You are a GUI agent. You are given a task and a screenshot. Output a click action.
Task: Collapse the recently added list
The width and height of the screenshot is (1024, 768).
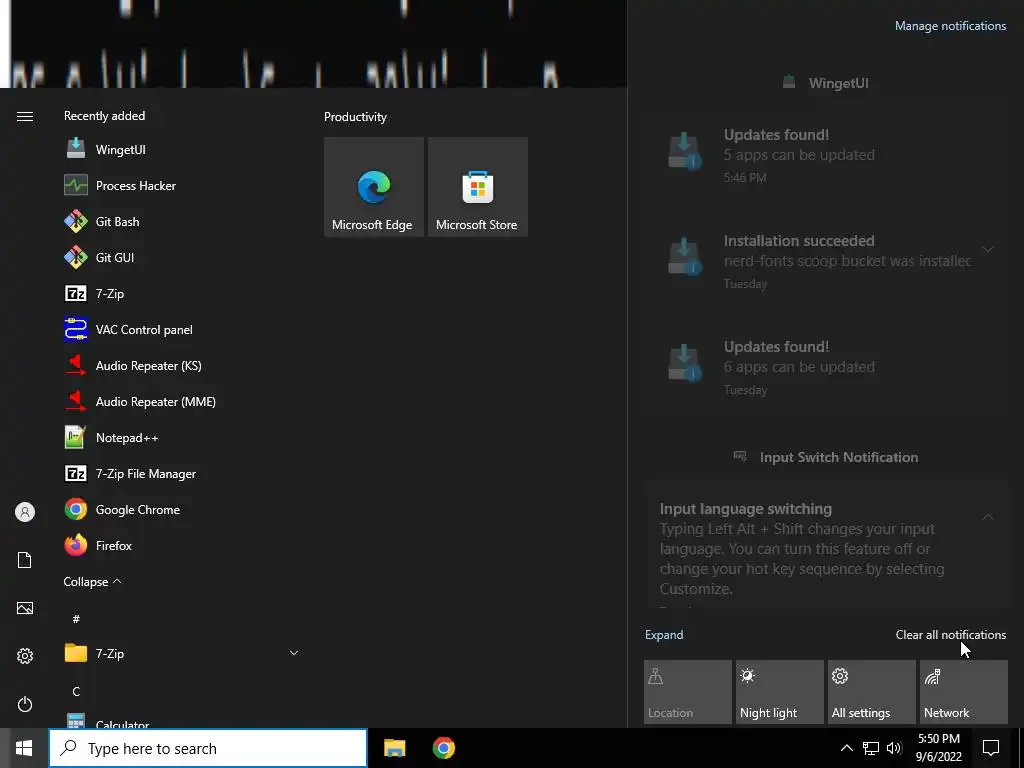(92, 581)
